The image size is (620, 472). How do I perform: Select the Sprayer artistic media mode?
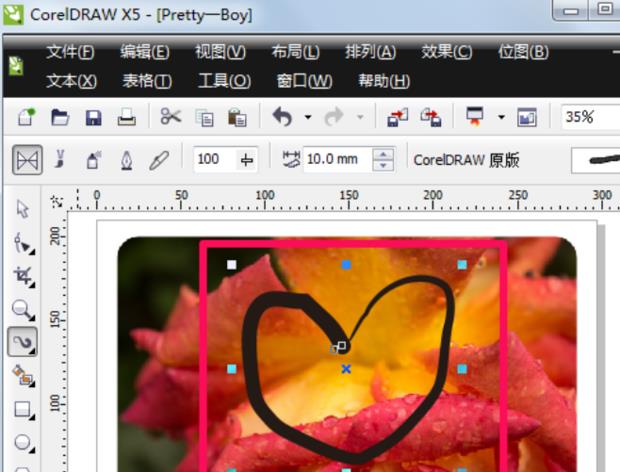[x=94, y=160]
